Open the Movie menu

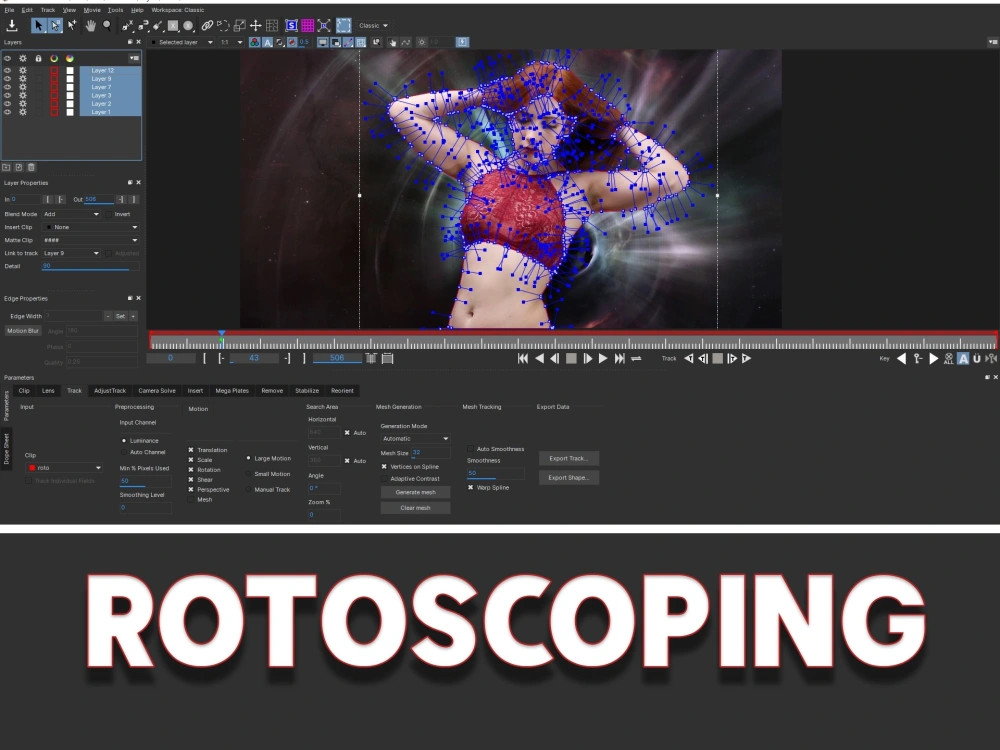coord(91,9)
